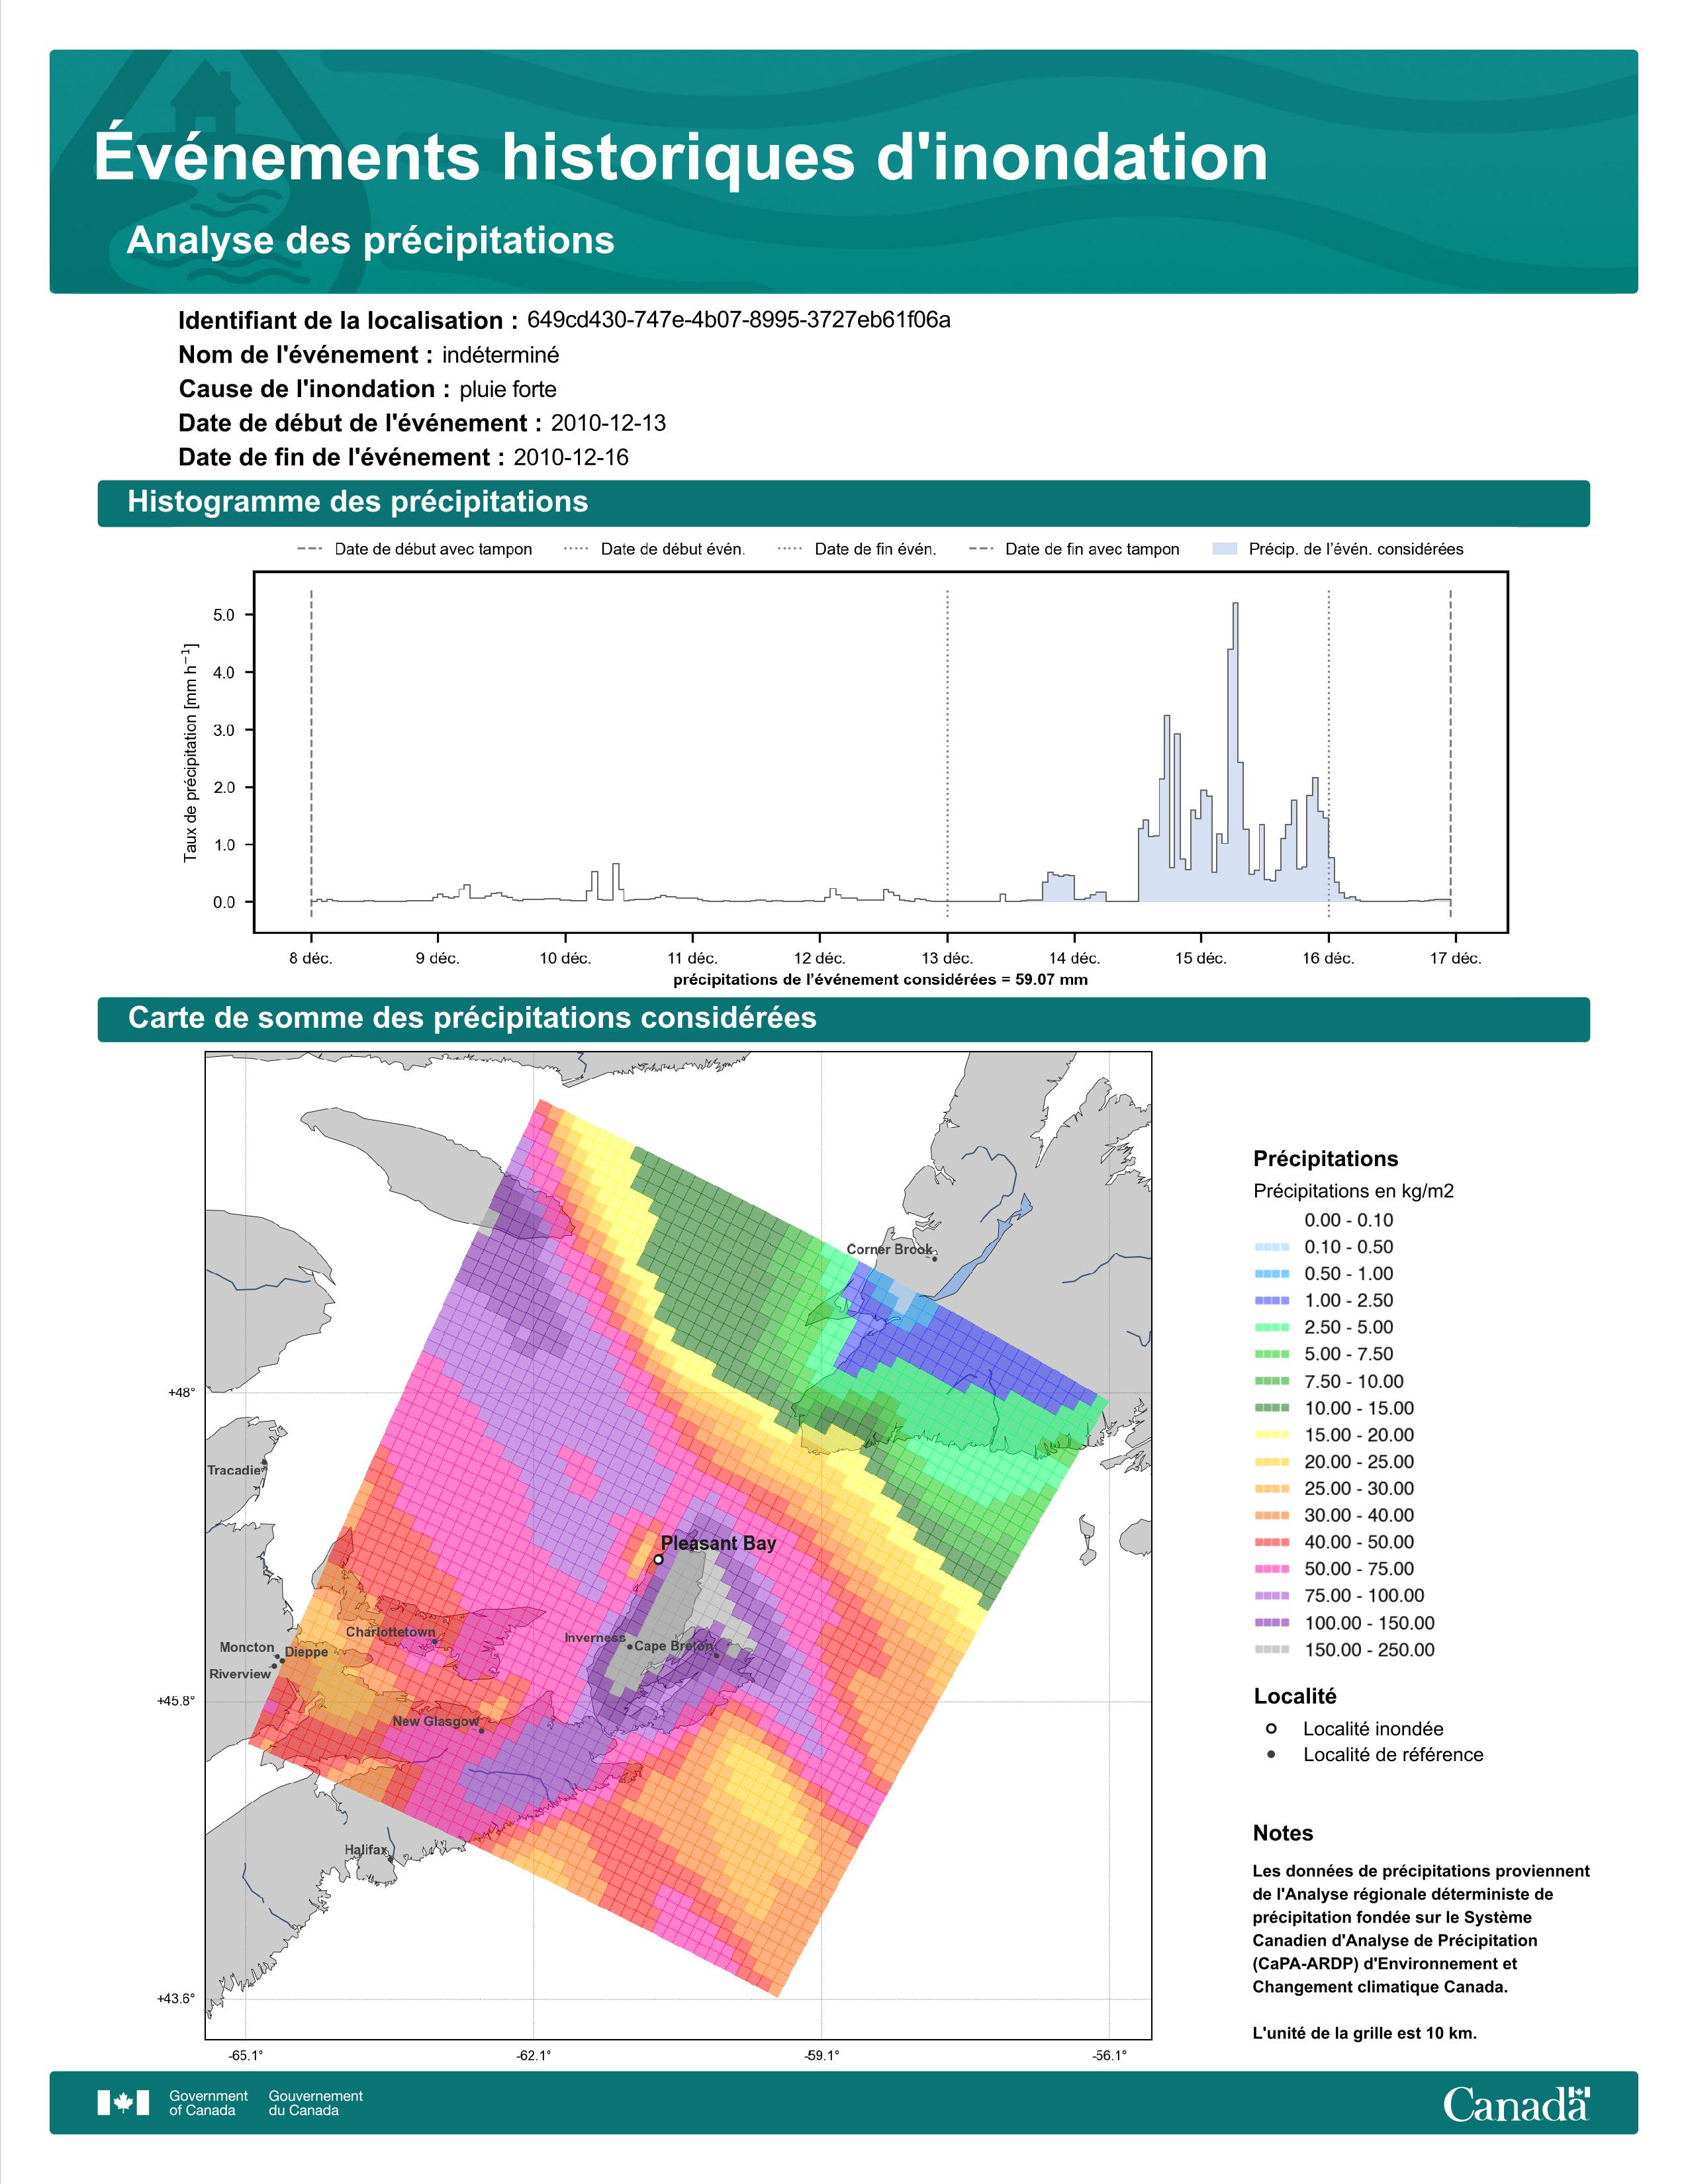Click the Inverness map label
The height and width of the screenshot is (2184, 1688).
(x=594, y=1638)
